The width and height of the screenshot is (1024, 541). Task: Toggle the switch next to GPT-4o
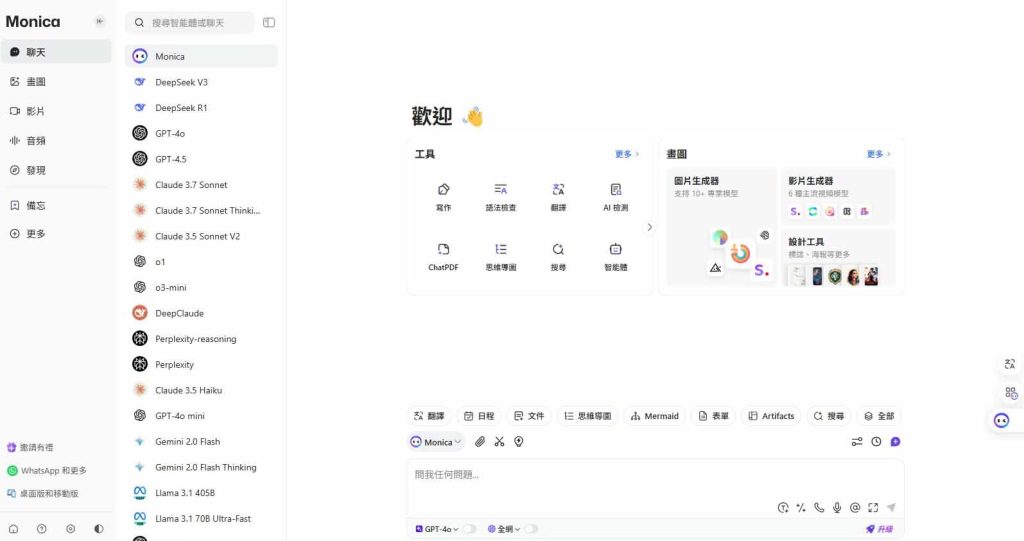tap(468, 529)
